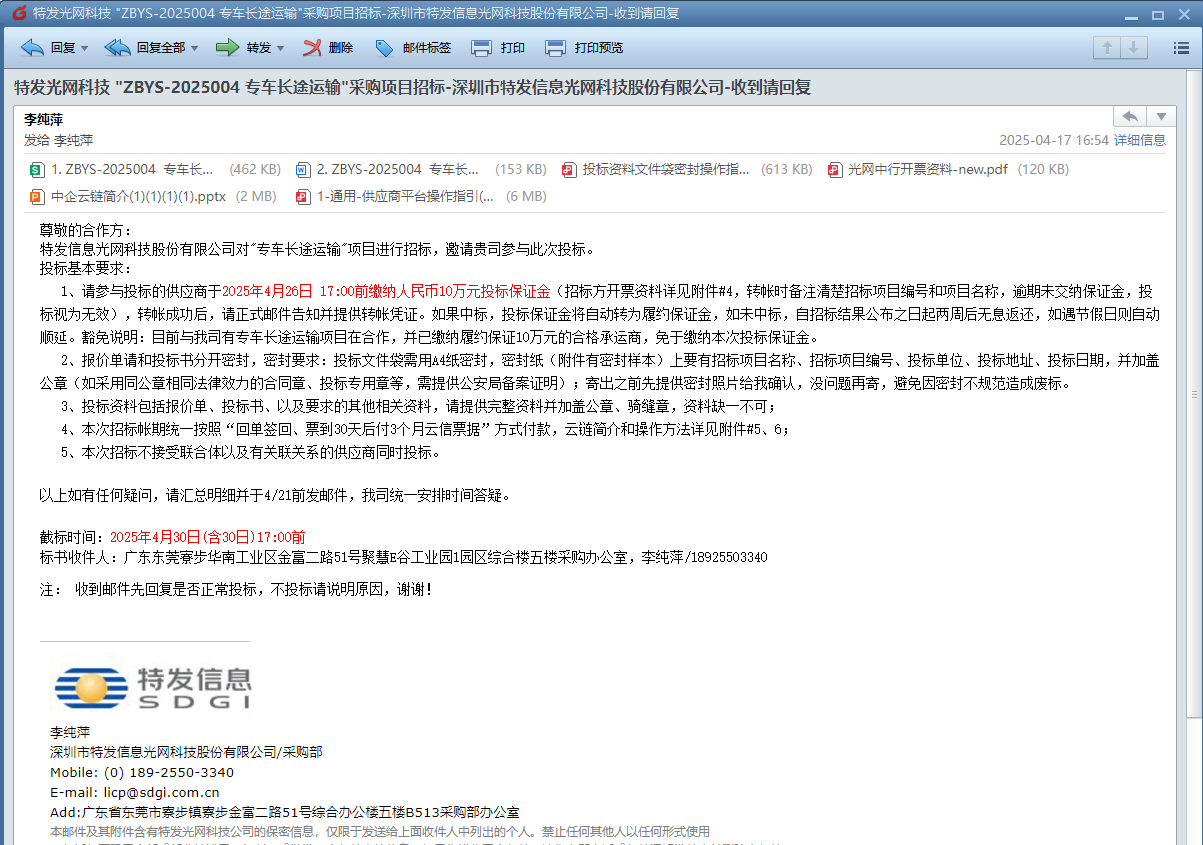Click the line 以上如有任何疑问，请汇总明细
The height and width of the screenshot is (845, 1203).
275,495
